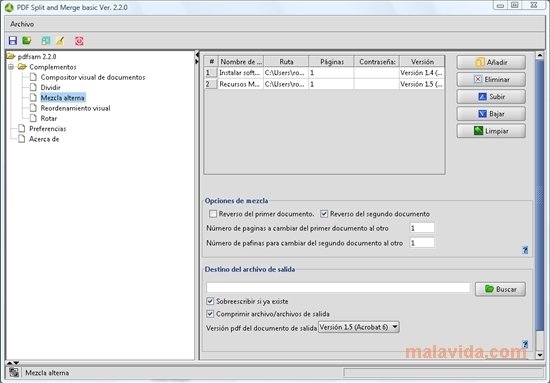550x383 pixels.
Task: Click the Limpiar button
Action: [491, 131]
